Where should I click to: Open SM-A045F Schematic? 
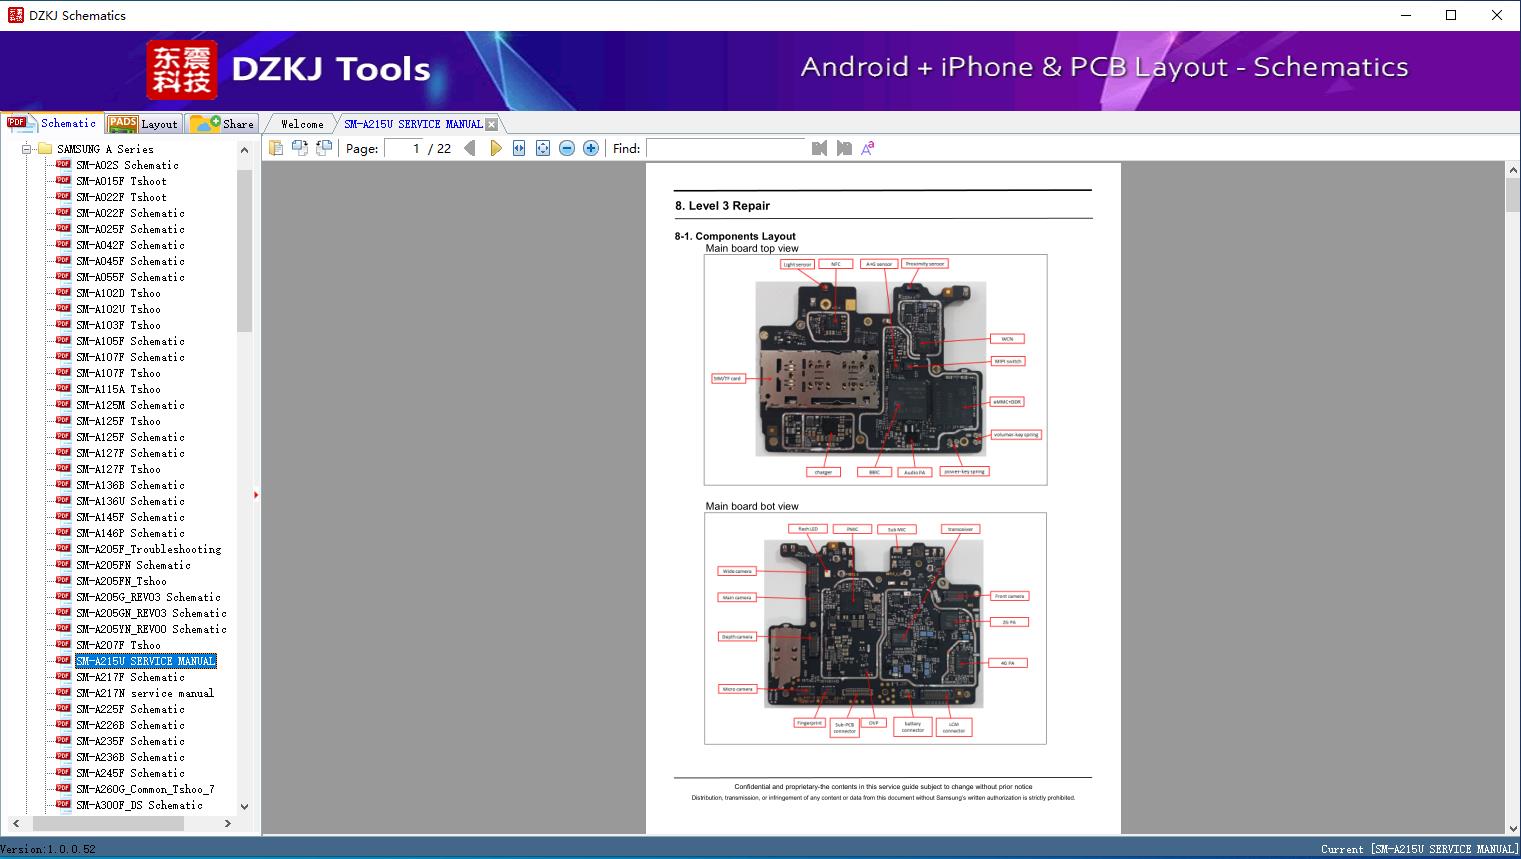point(130,261)
